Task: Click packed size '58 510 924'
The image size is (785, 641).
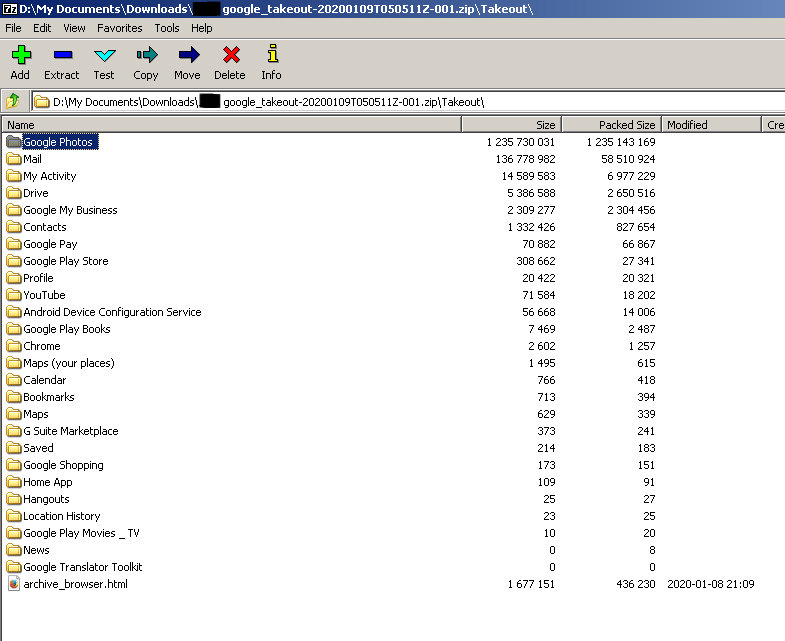Action: pyautogui.click(x=628, y=159)
